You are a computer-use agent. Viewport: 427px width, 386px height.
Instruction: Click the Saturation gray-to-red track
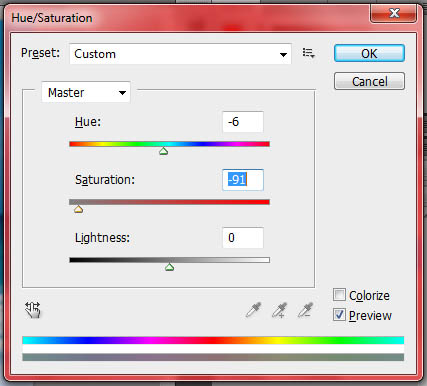click(x=169, y=202)
